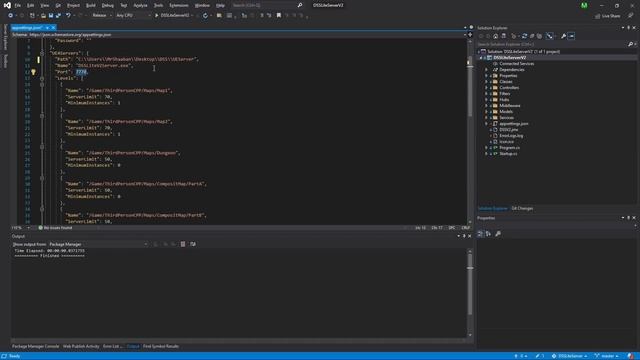Select the appsettings.json editor tab
The image size is (640, 360).
click(27, 28)
